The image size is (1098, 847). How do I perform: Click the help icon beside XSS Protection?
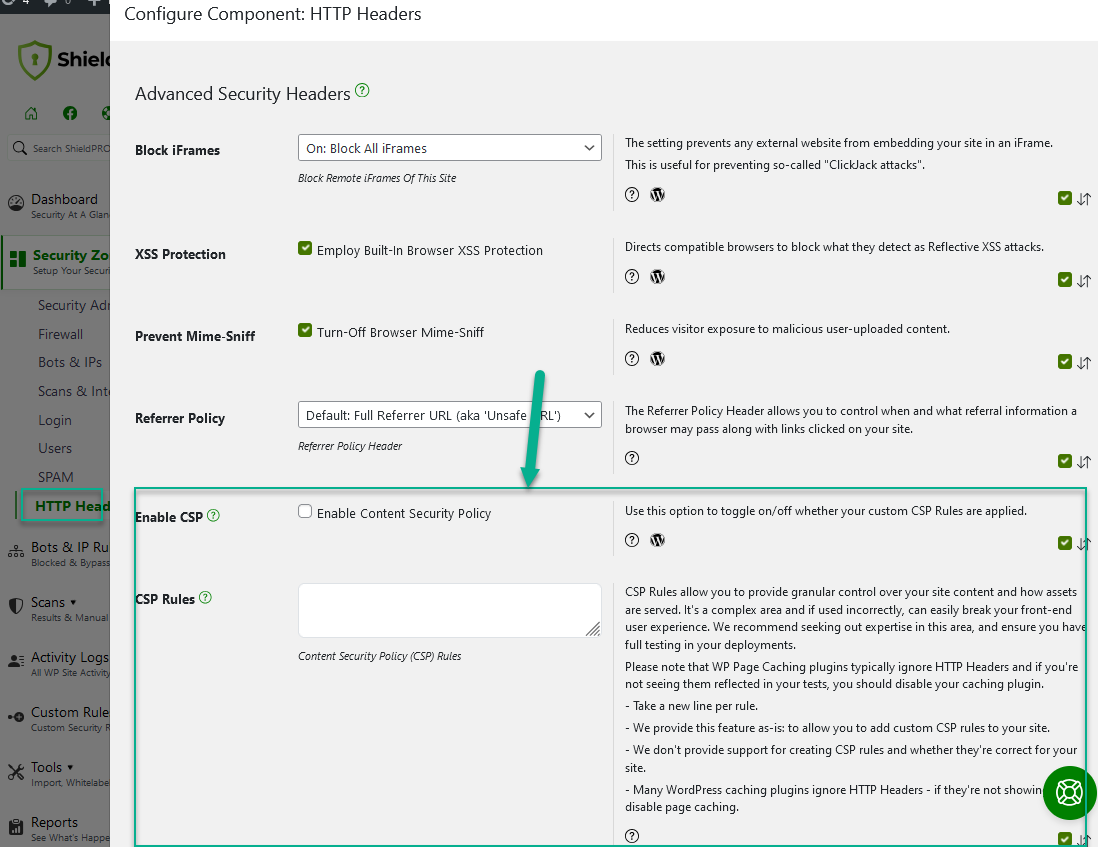[631, 276]
